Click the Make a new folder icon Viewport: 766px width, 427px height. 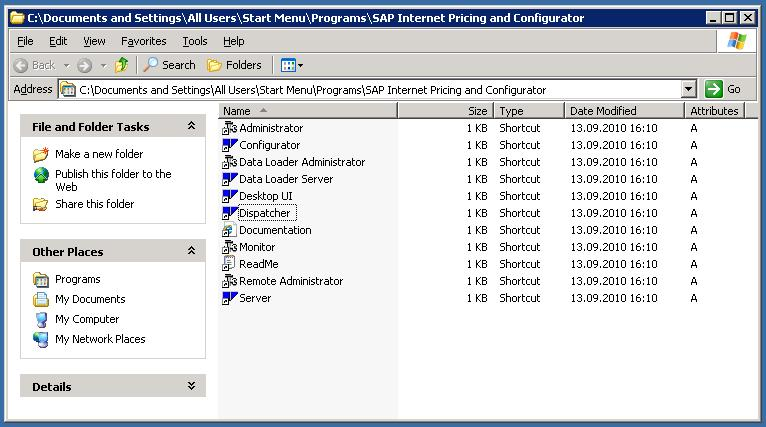pyautogui.click(x=41, y=154)
